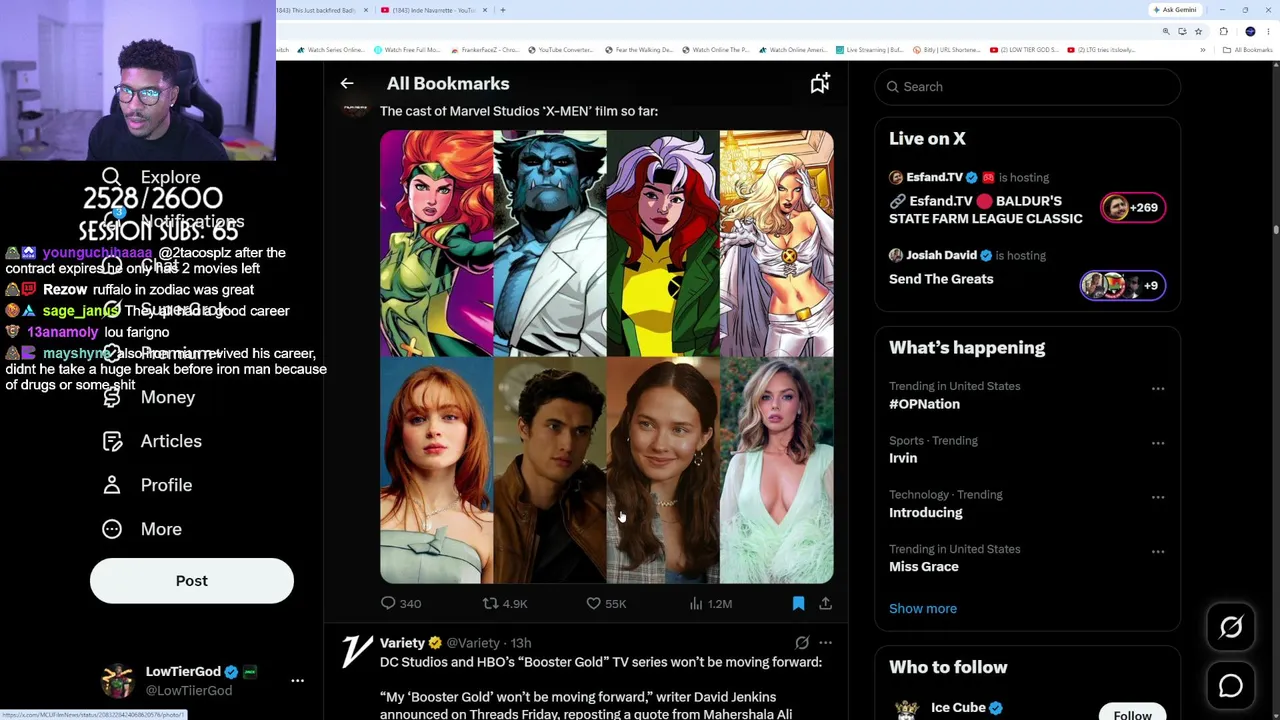Open the Variety profile avatar
This screenshot has height=720, width=1280.
pyautogui.click(x=356, y=651)
